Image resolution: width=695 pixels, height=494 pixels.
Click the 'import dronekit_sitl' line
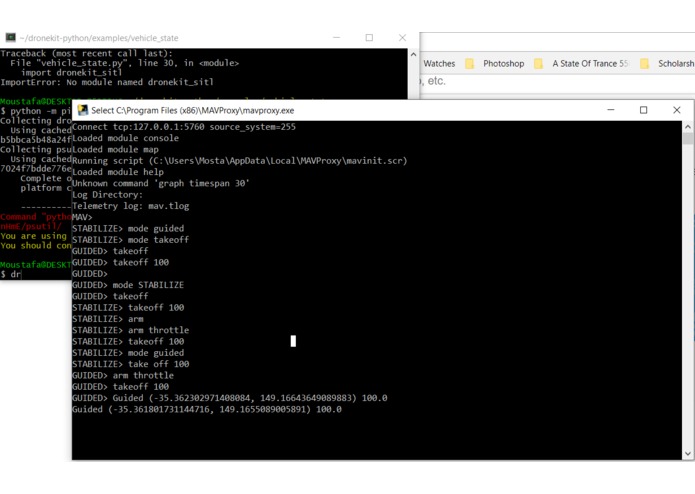pyautogui.click(x=71, y=72)
